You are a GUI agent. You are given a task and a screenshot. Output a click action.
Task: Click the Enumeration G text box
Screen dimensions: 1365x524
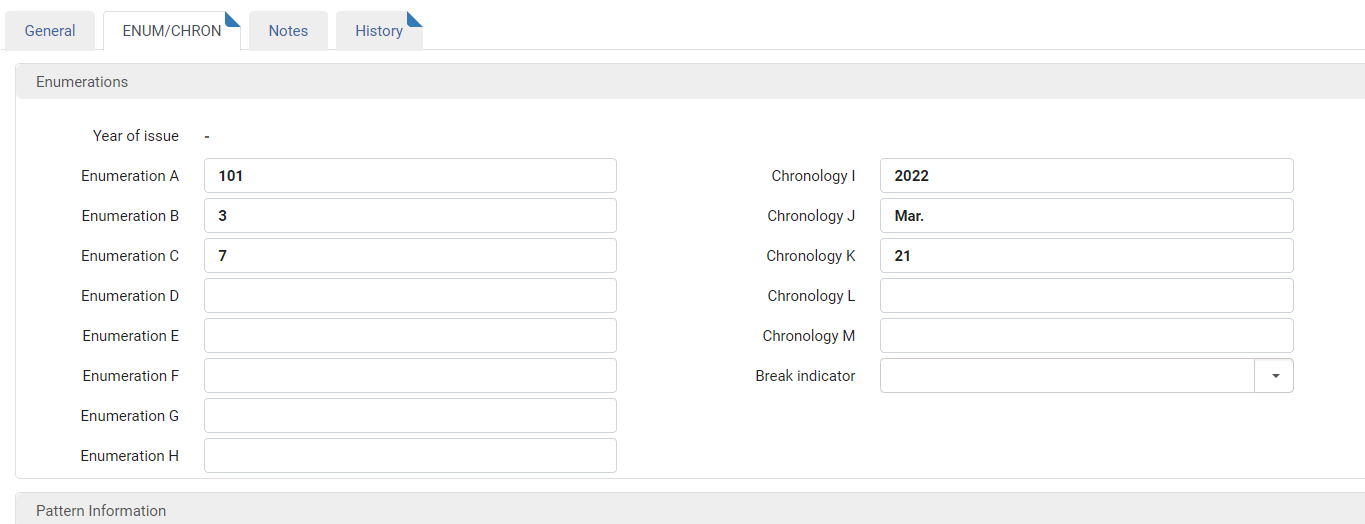coord(410,416)
